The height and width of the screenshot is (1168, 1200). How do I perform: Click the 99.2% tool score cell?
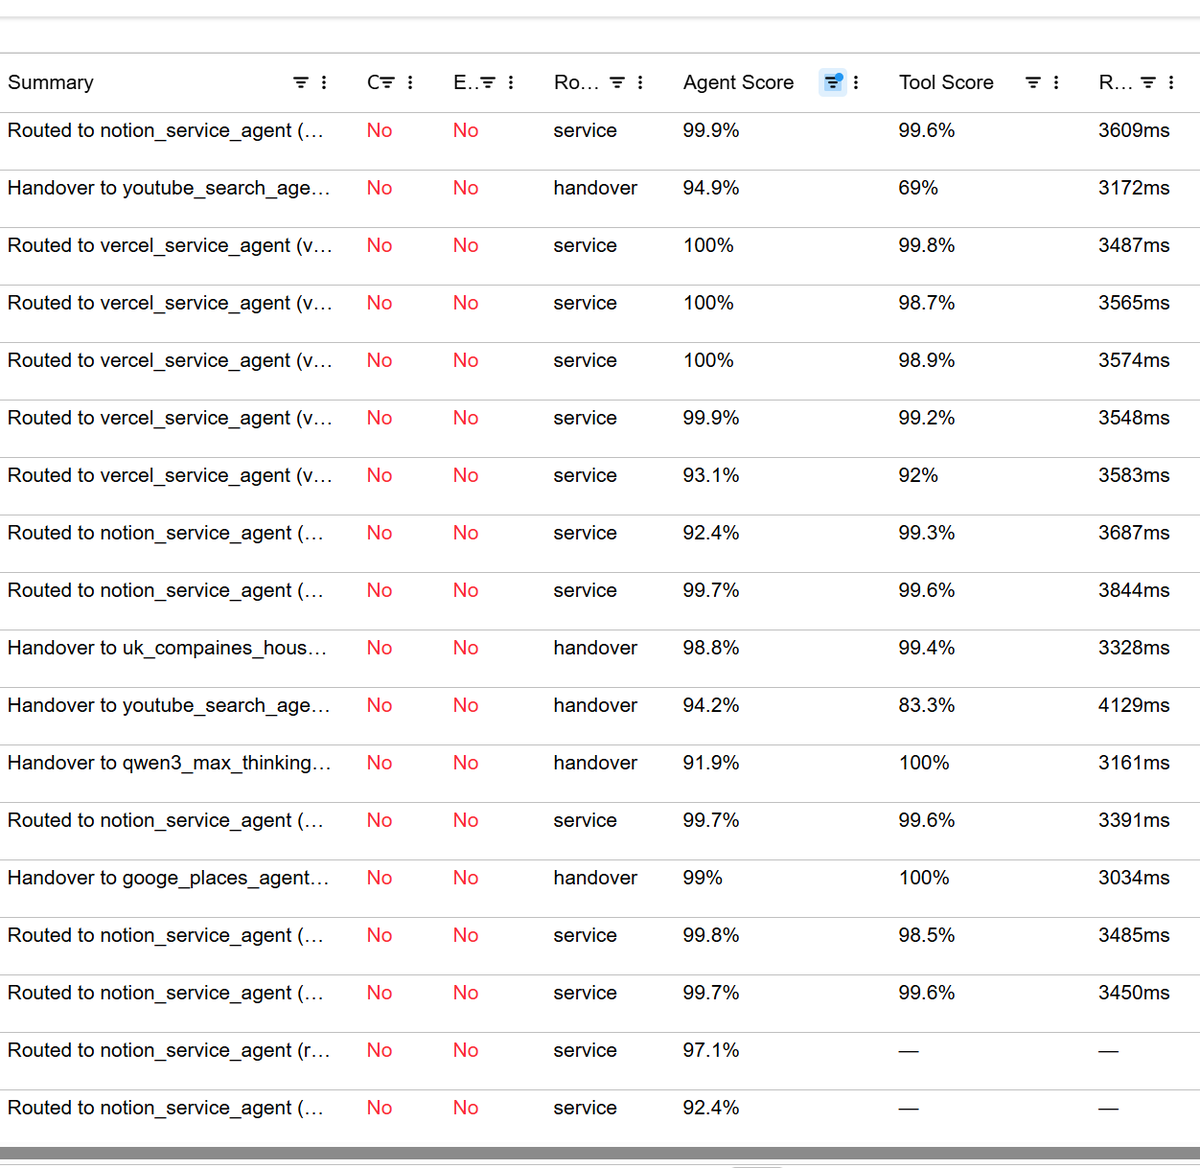[927, 418]
